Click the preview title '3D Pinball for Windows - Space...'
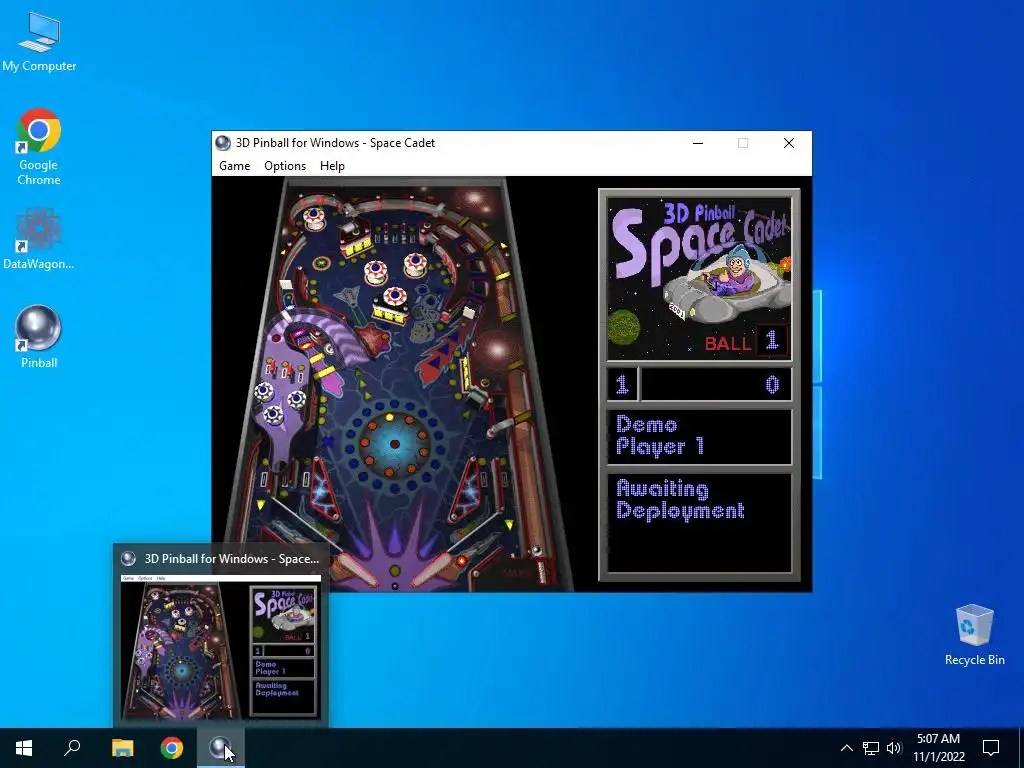The height and width of the screenshot is (768, 1024). (232, 559)
